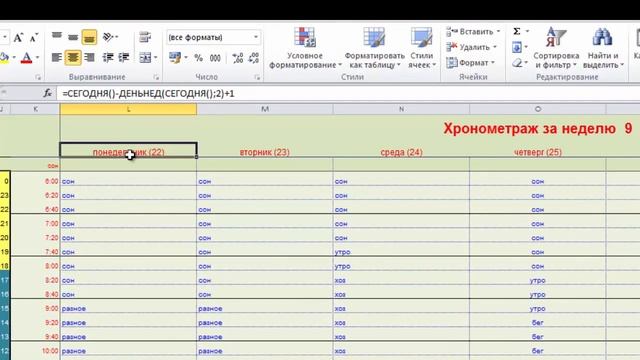Toggle align text left
Screen dimensions: 640x360
[x=57, y=58]
